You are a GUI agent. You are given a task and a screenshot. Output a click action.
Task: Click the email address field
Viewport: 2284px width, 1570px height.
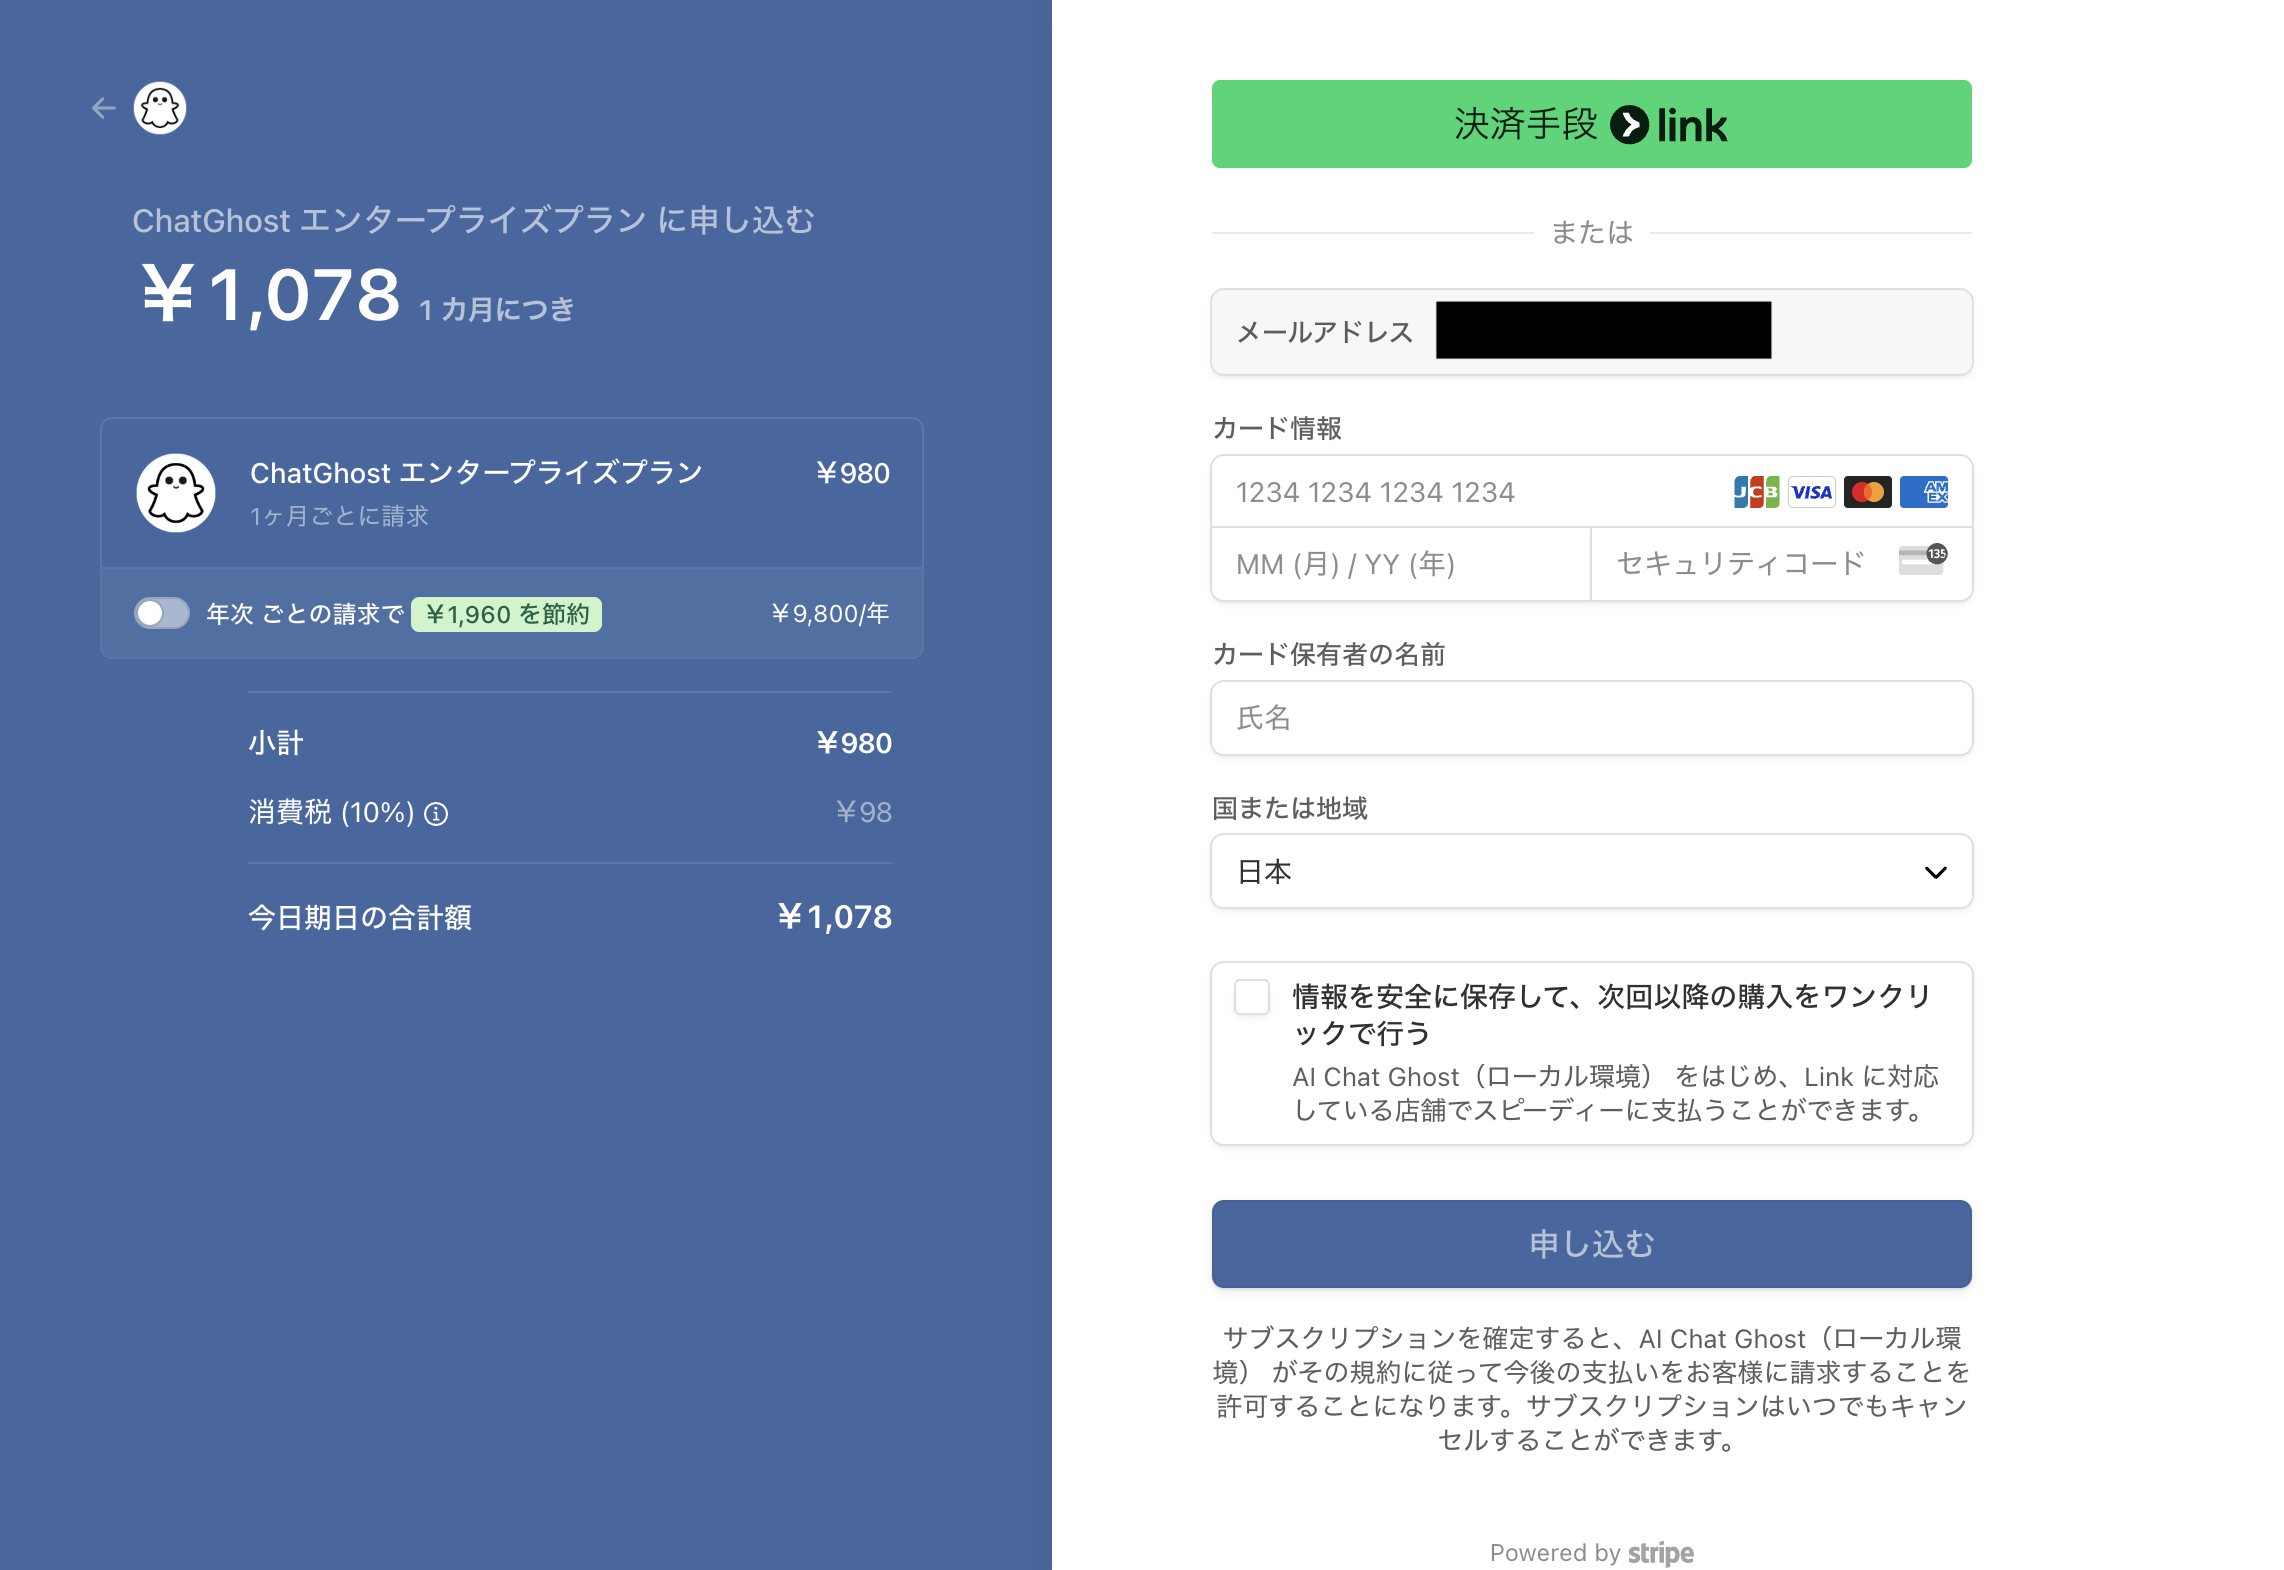pyautogui.click(x=1591, y=332)
